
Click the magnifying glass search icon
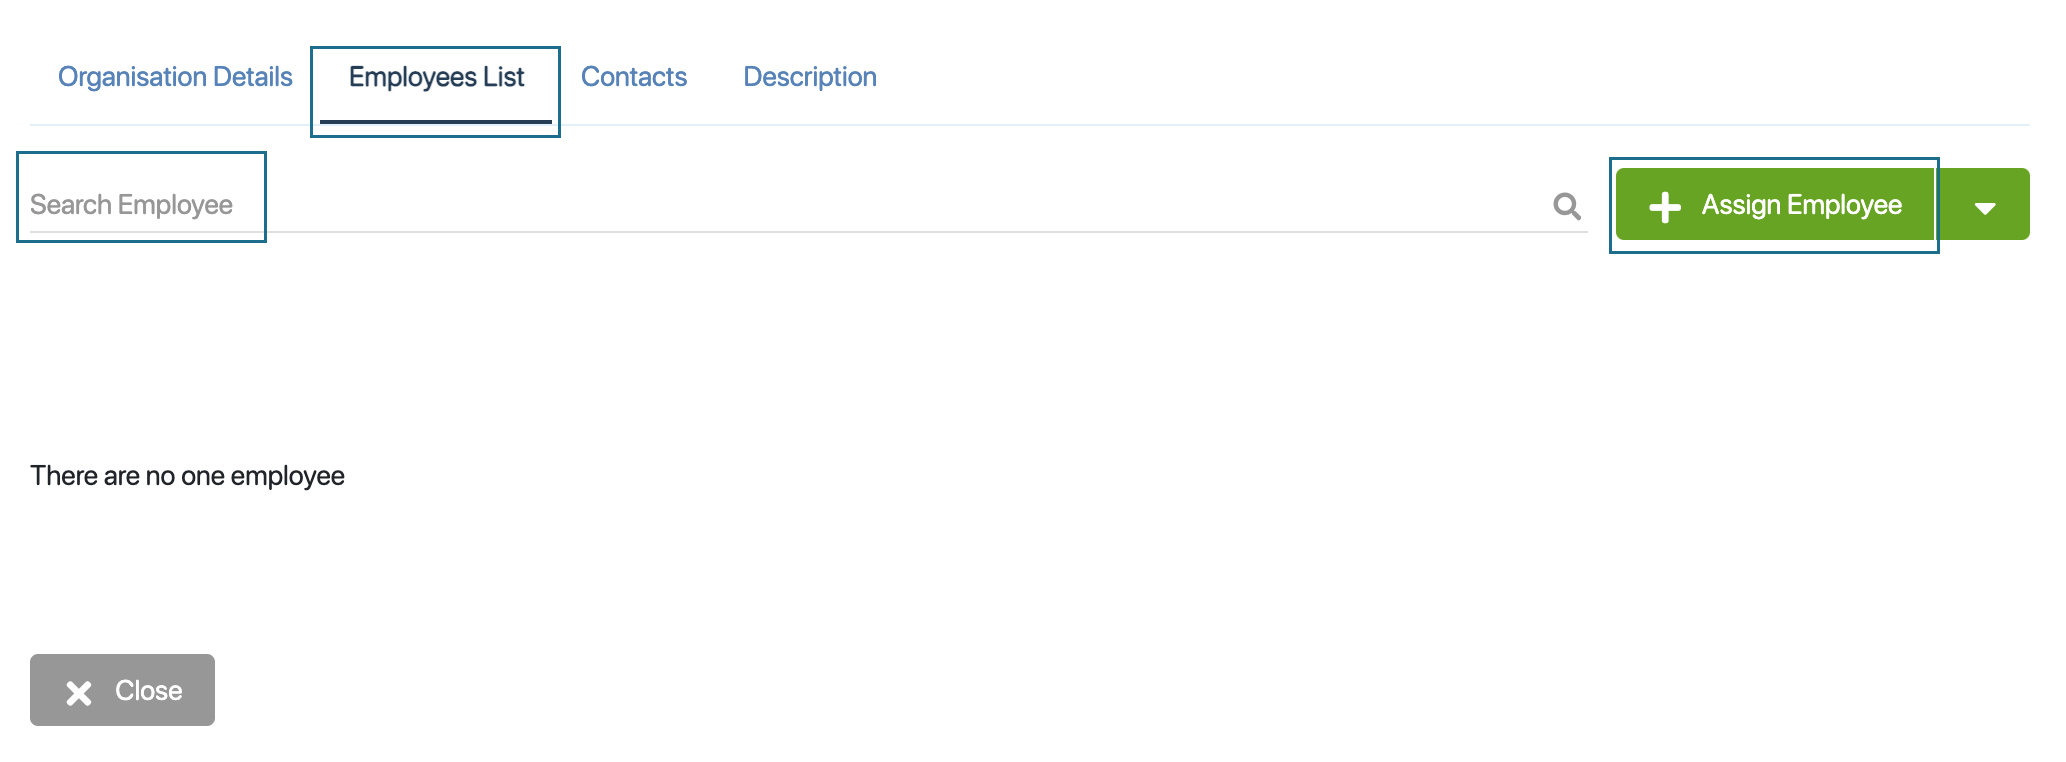point(1567,206)
